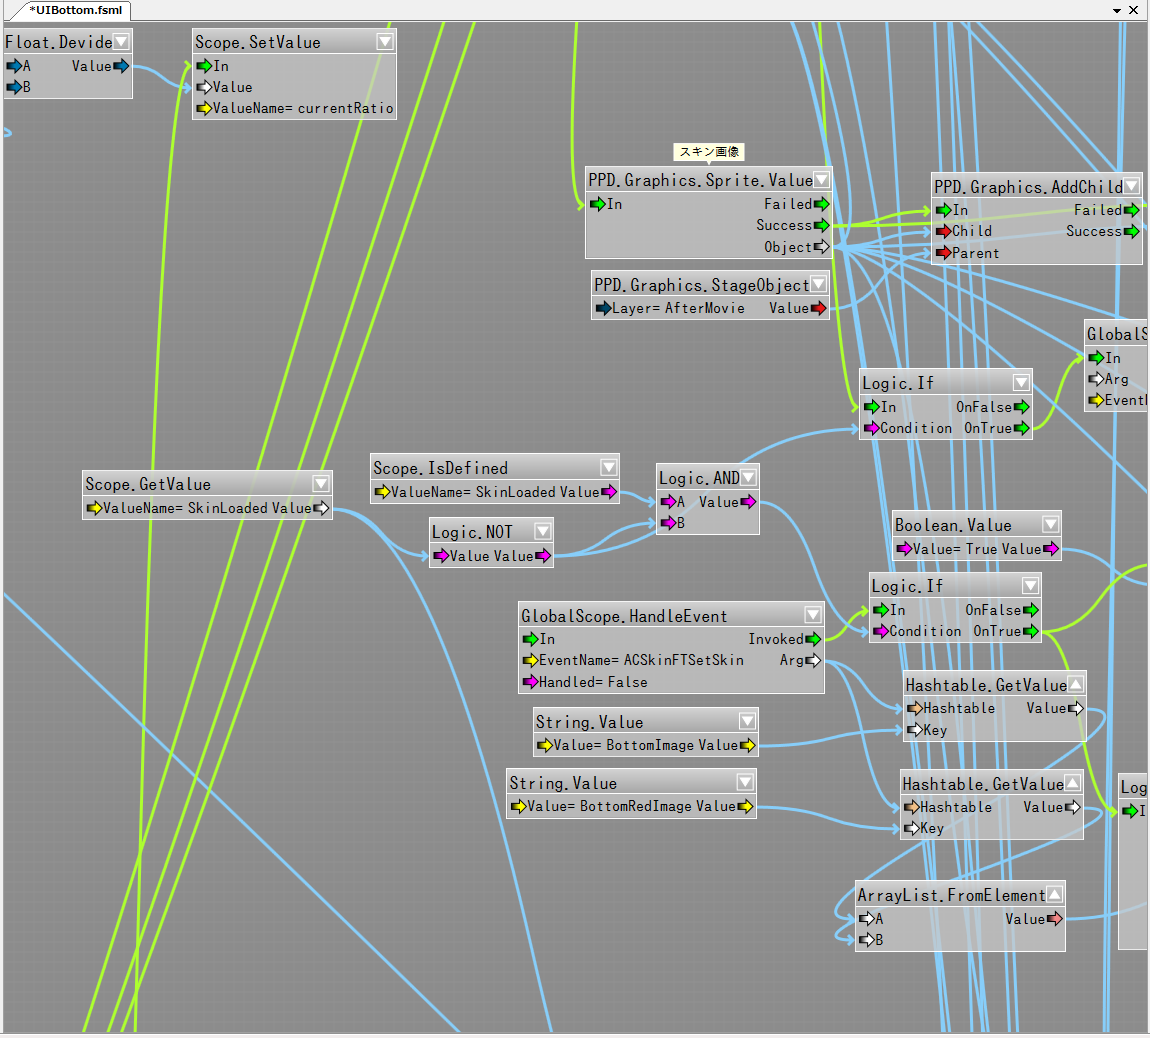Viewport: 1150px width, 1038px height.
Task: Click the Success output port of PPD.Graphics.Sprite.Value
Action: [x=822, y=225]
